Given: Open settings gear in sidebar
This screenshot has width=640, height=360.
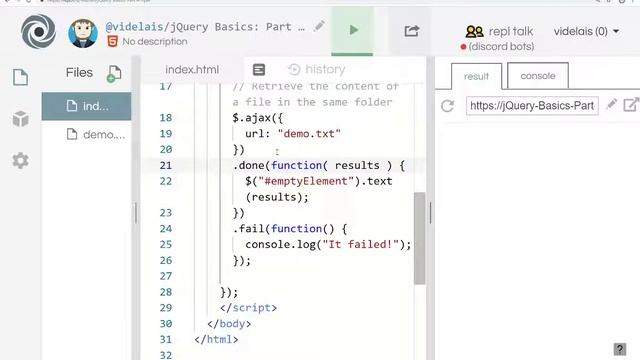Looking at the screenshot, I should pos(20,160).
